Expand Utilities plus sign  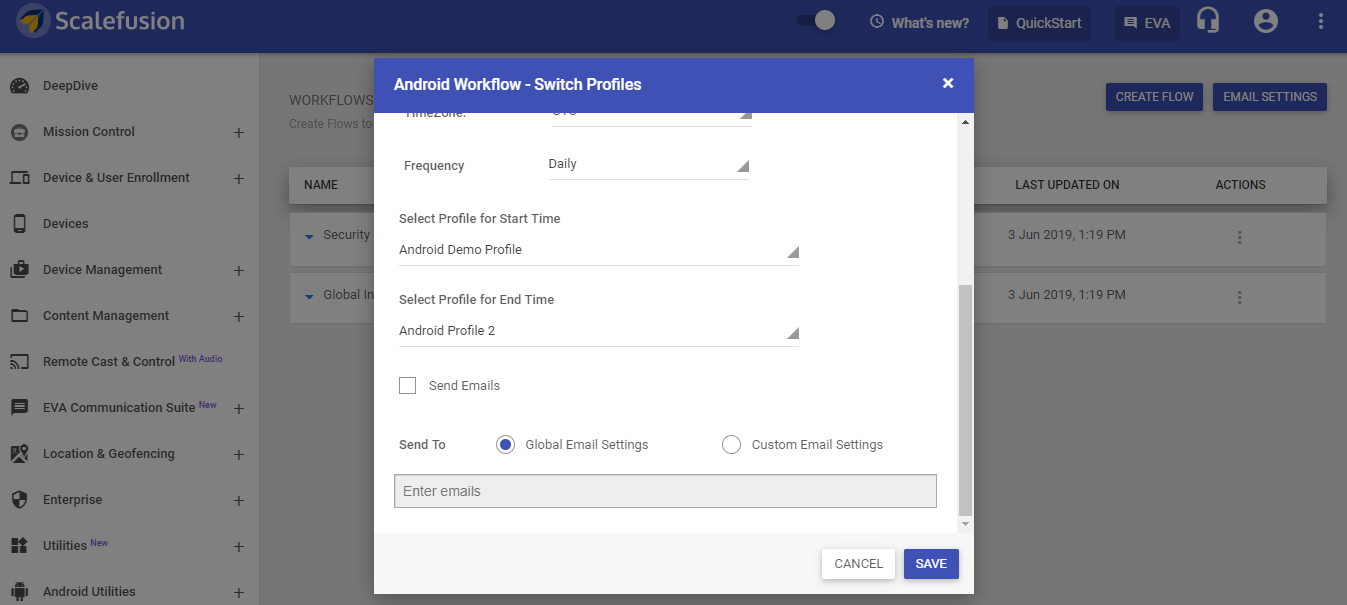coord(239,546)
